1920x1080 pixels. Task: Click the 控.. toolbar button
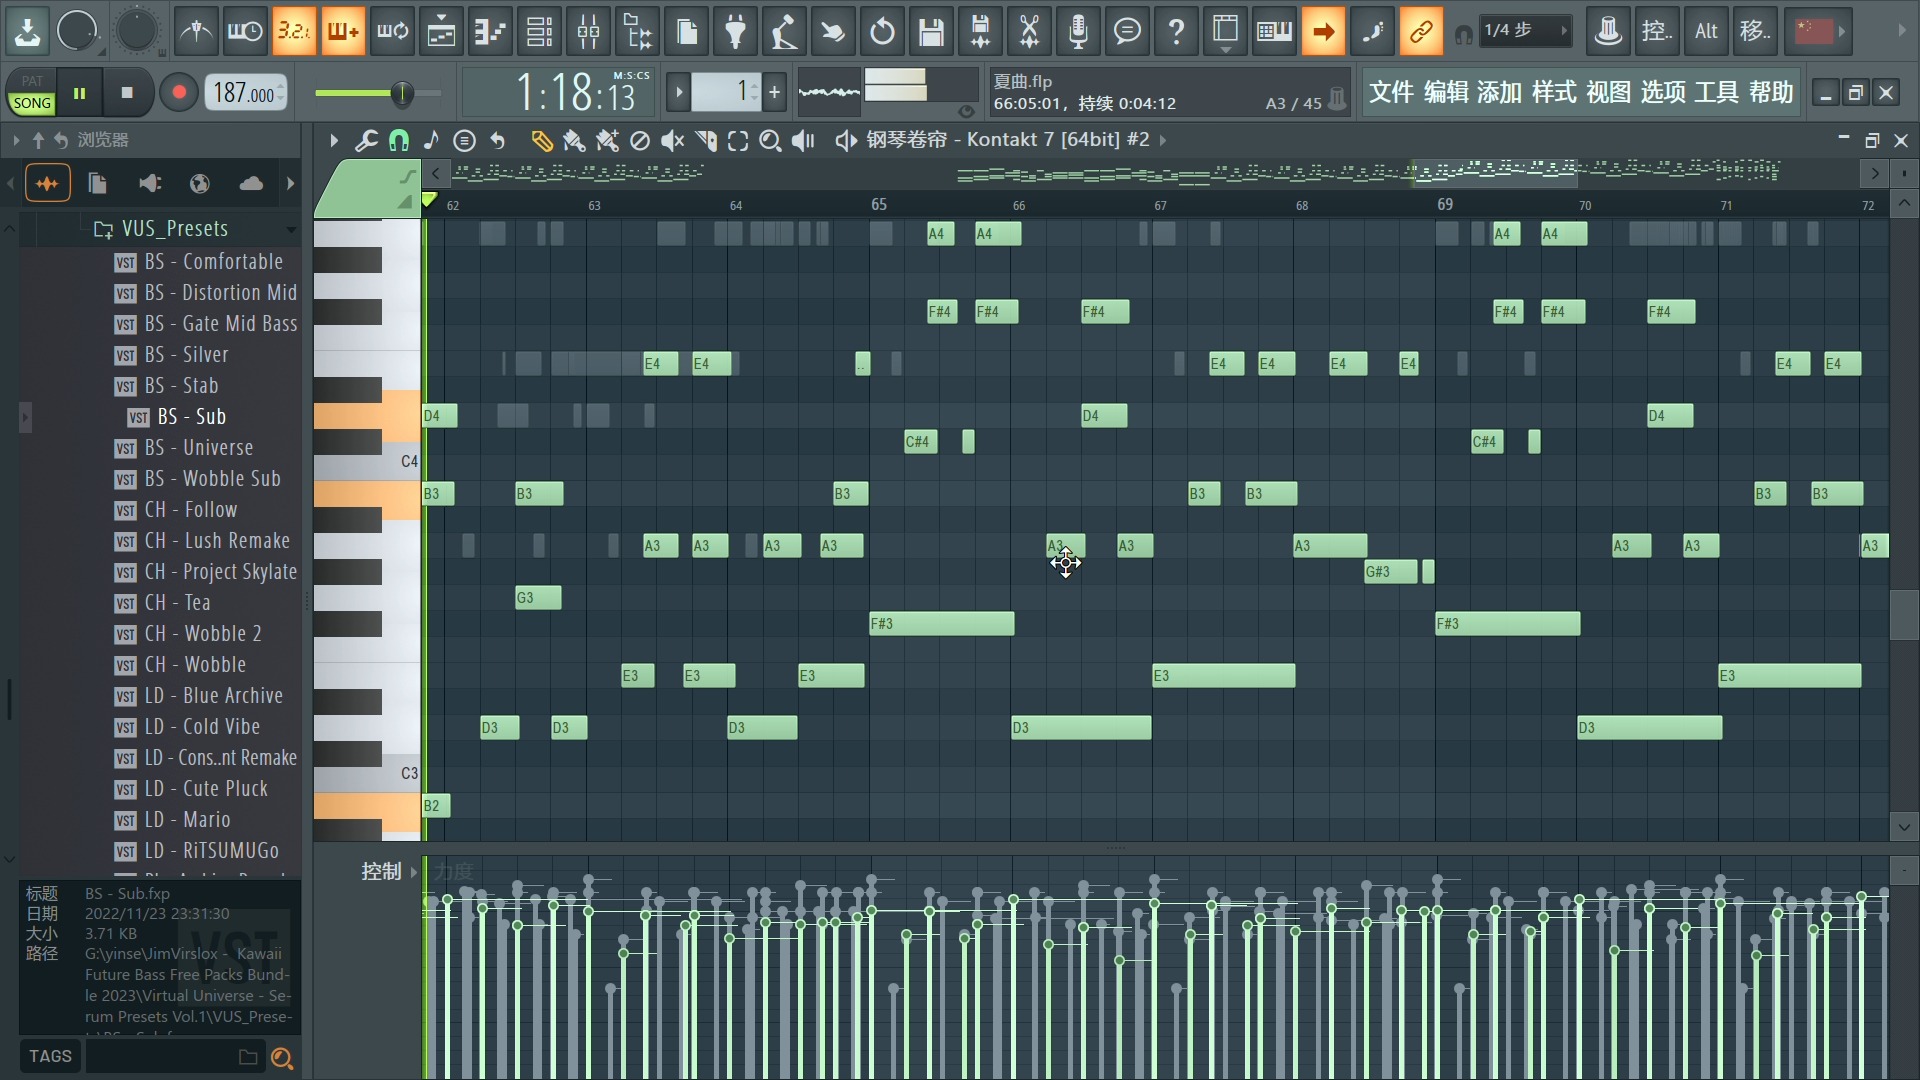tap(1657, 32)
